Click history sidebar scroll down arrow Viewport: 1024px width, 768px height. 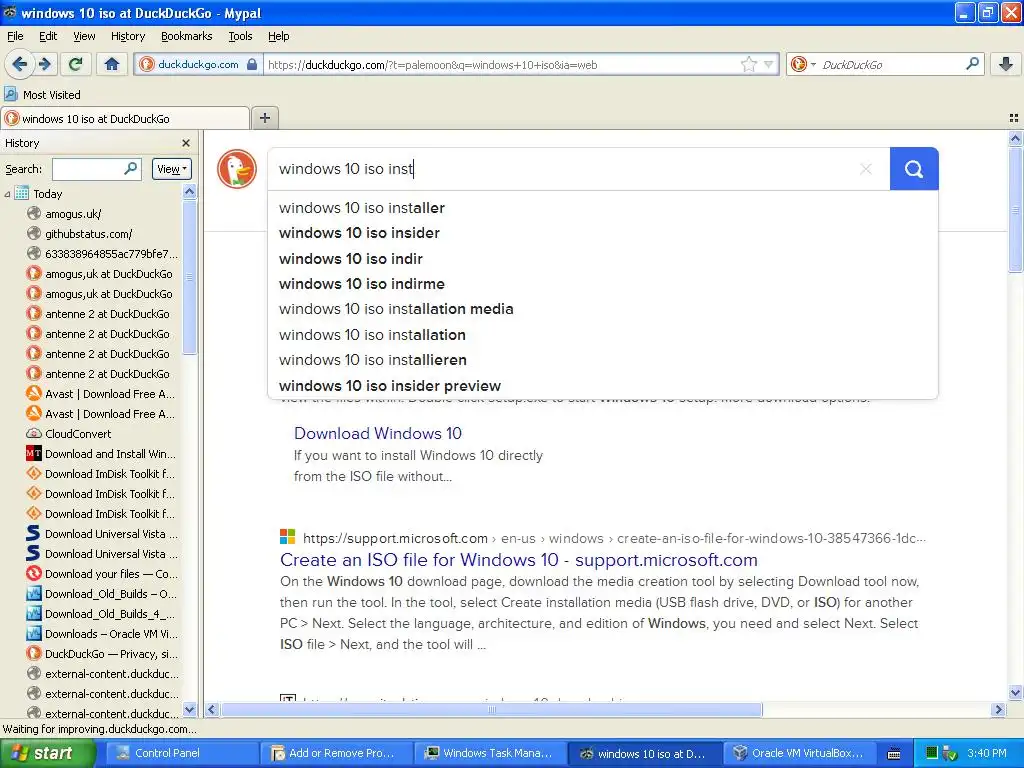(189, 709)
